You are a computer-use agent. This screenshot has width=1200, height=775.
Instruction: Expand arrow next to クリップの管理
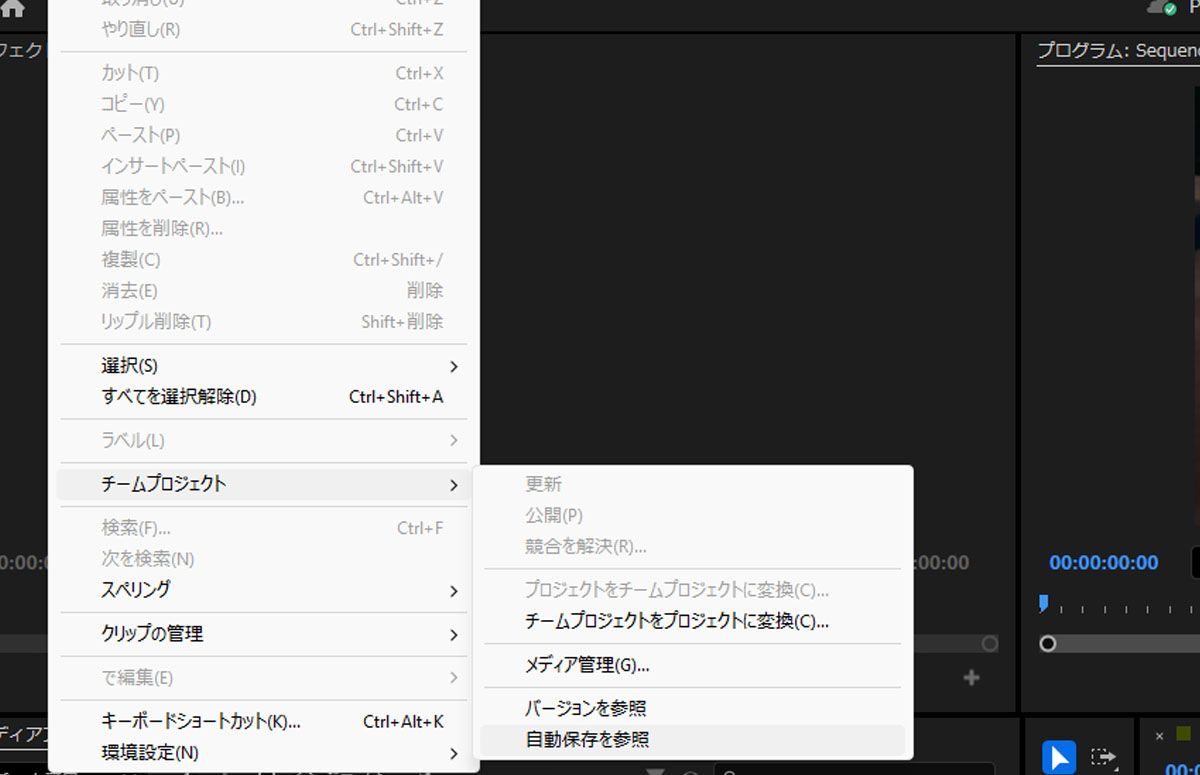453,635
